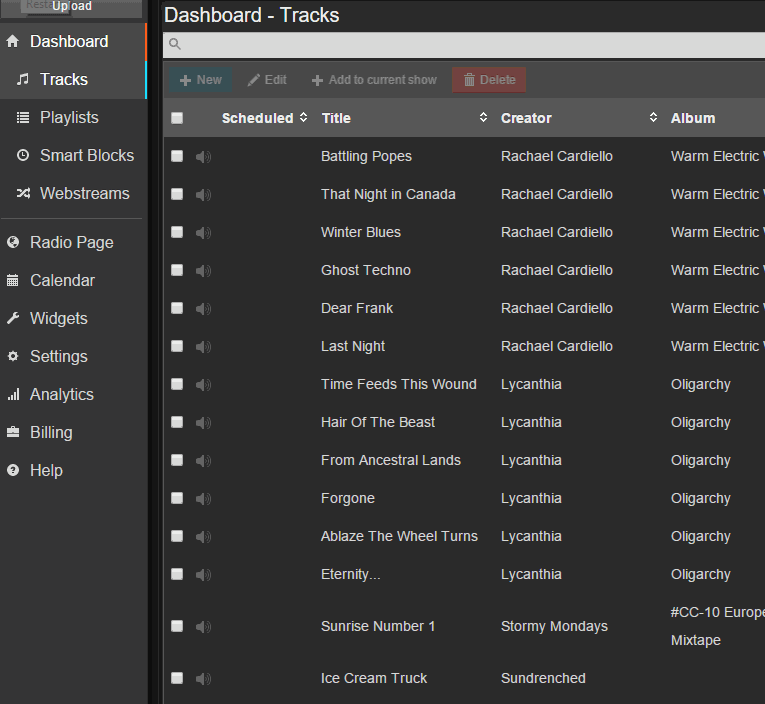Image resolution: width=765 pixels, height=704 pixels.
Task: Open the Analytics page
Action: coord(73,395)
